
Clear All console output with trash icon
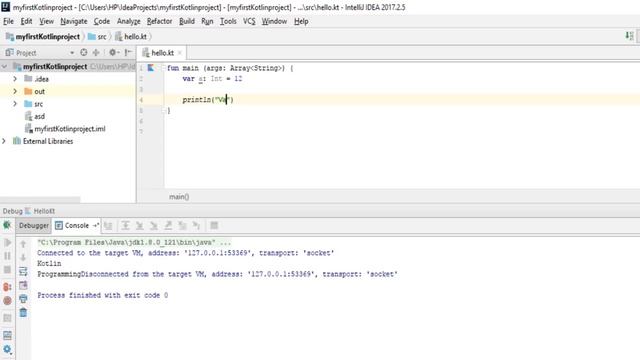[x=23, y=313]
